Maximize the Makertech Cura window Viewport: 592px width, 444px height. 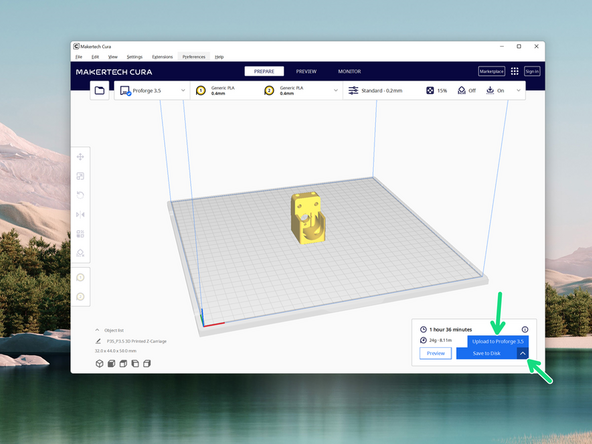(x=519, y=46)
